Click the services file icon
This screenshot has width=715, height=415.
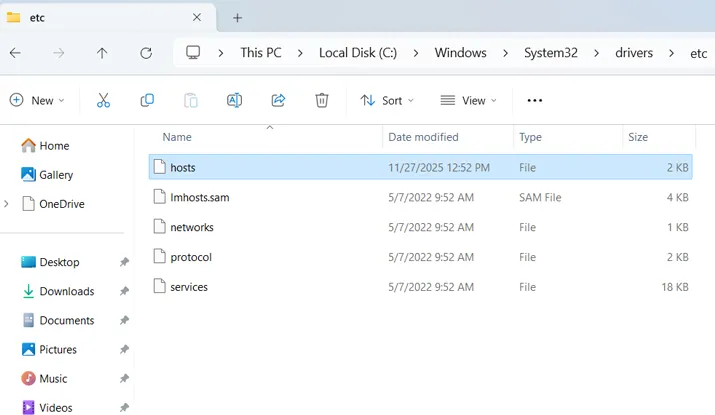click(160, 286)
